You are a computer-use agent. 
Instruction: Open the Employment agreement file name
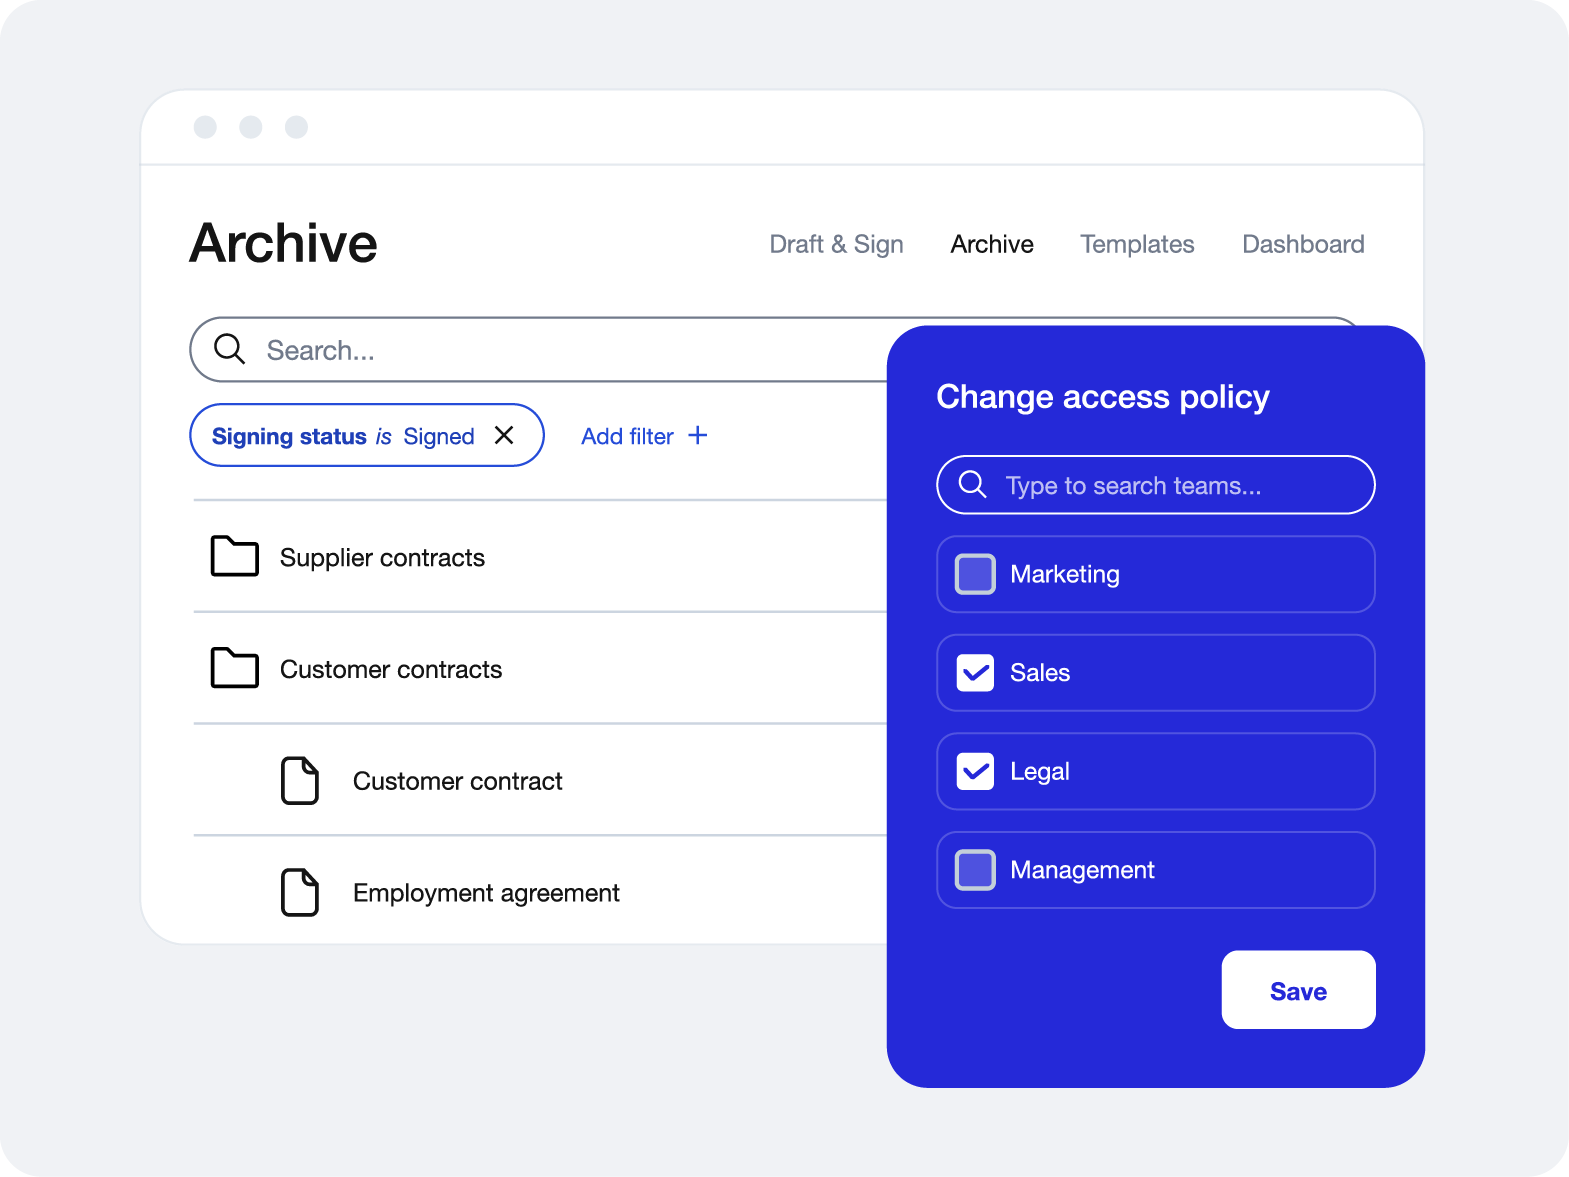[486, 893]
